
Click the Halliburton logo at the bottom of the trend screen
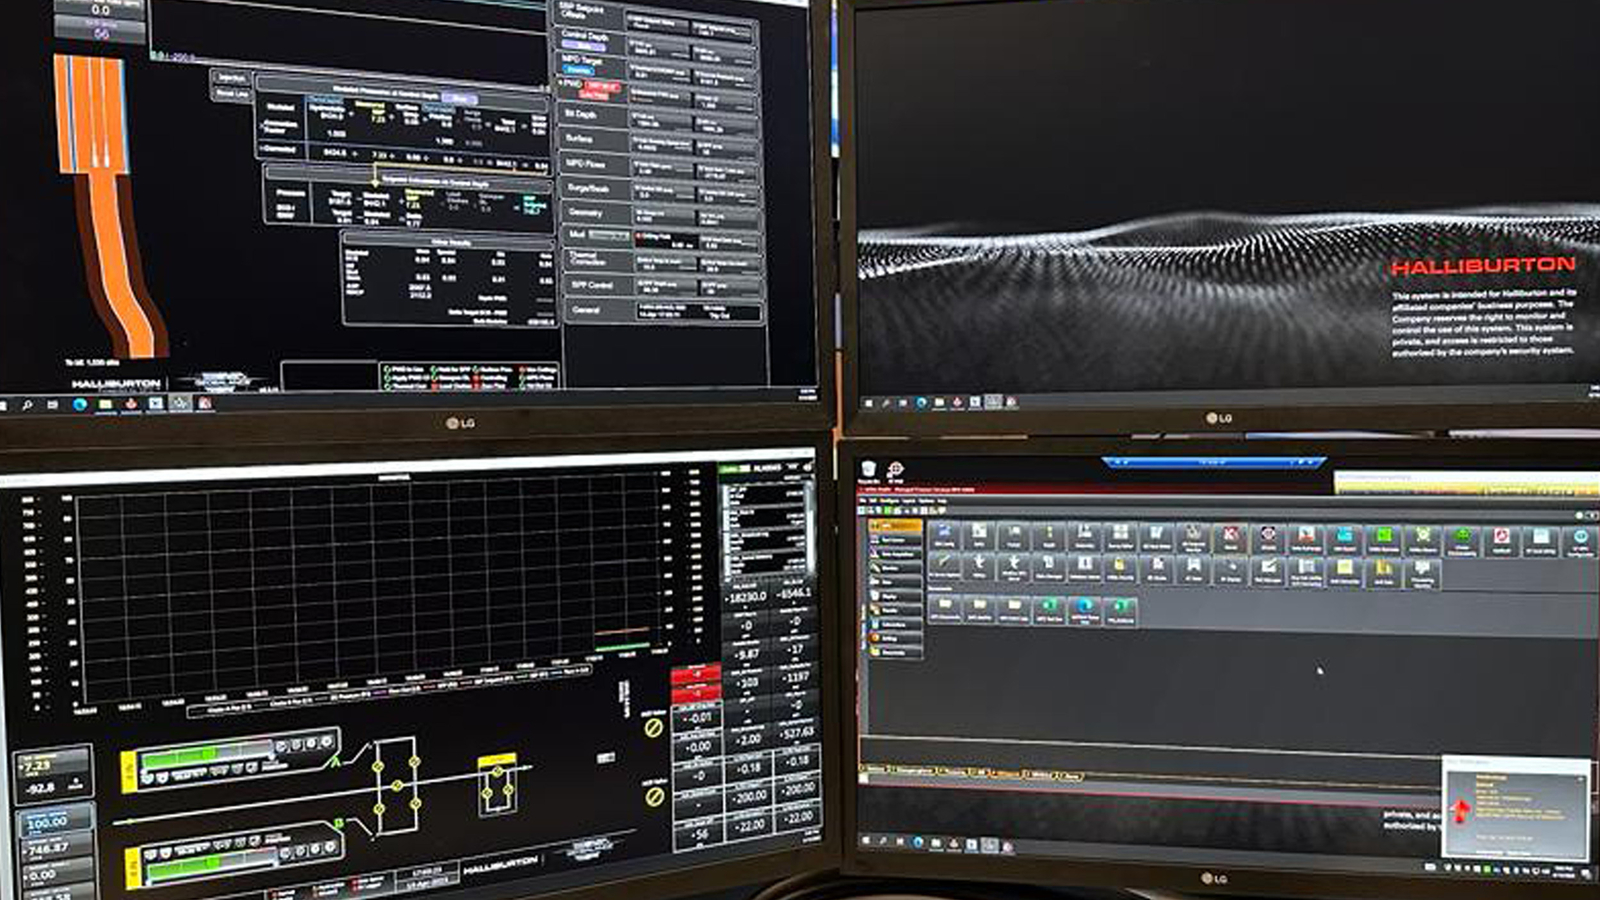pos(501,864)
